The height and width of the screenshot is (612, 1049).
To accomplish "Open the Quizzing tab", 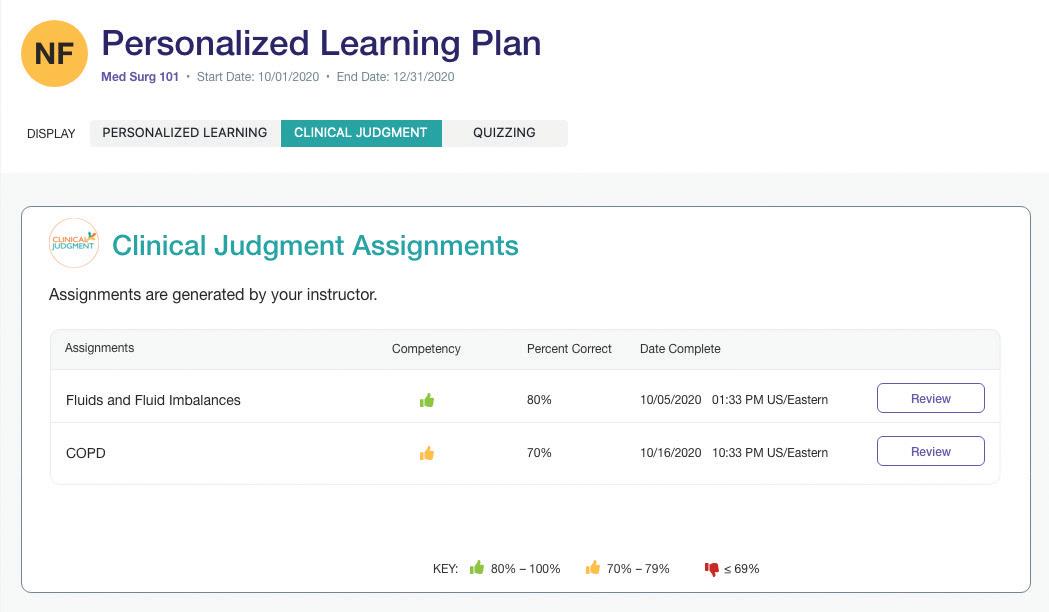I will point(504,133).
